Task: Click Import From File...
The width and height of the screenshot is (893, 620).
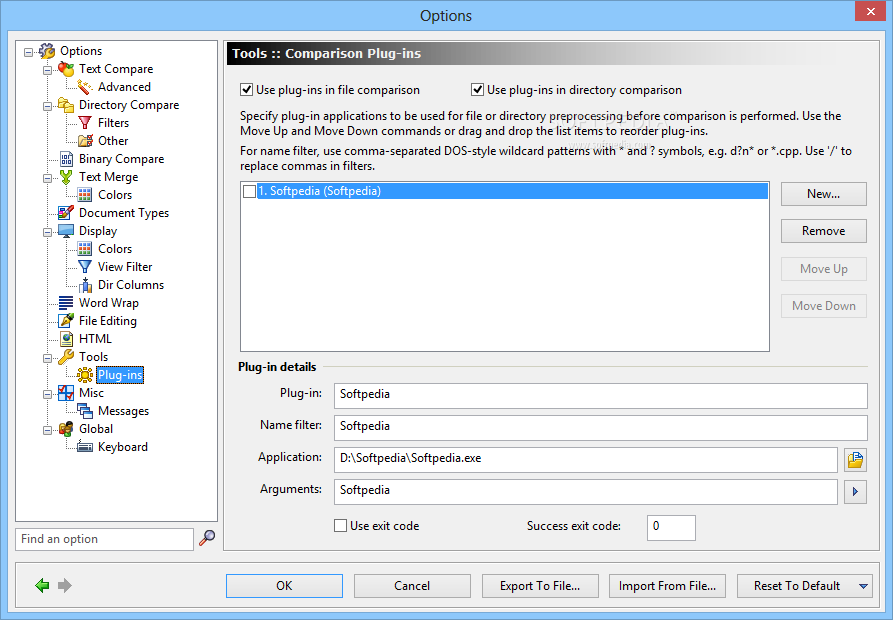Action: [667, 586]
